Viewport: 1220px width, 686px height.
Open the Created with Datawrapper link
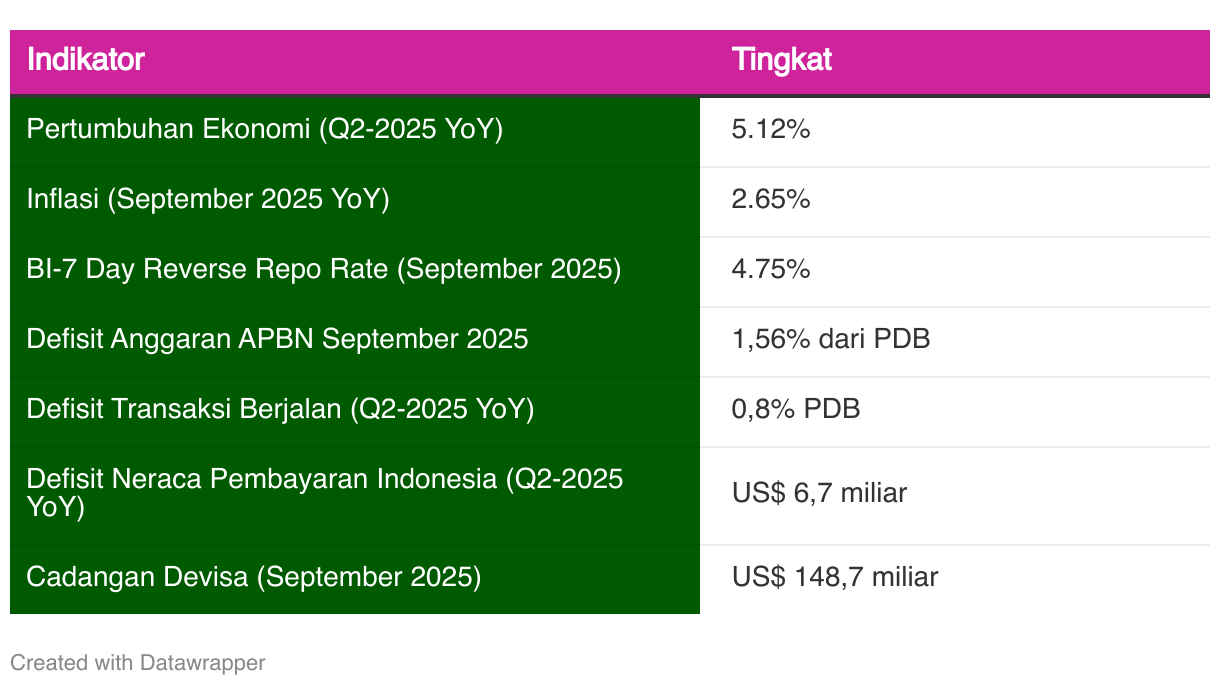(x=137, y=663)
